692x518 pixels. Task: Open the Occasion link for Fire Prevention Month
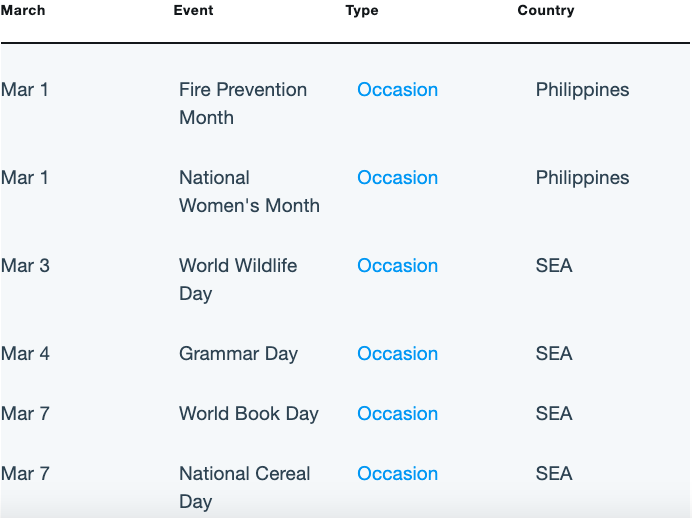pos(397,90)
